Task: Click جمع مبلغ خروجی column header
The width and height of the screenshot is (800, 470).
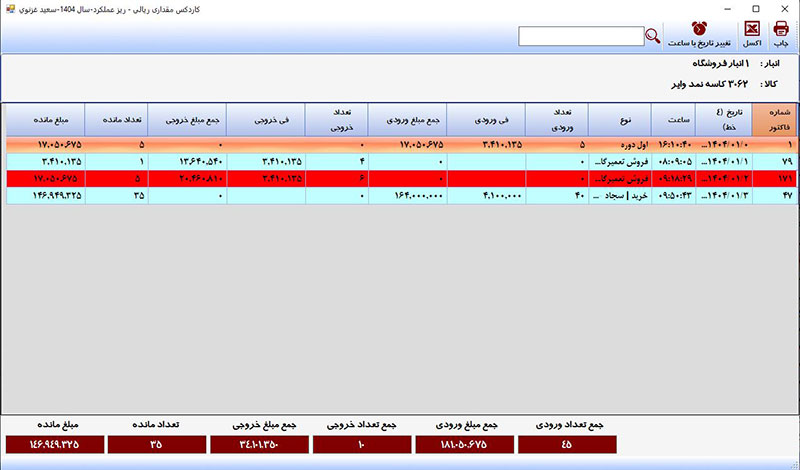Action: pyautogui.click(x=187, y=119)
